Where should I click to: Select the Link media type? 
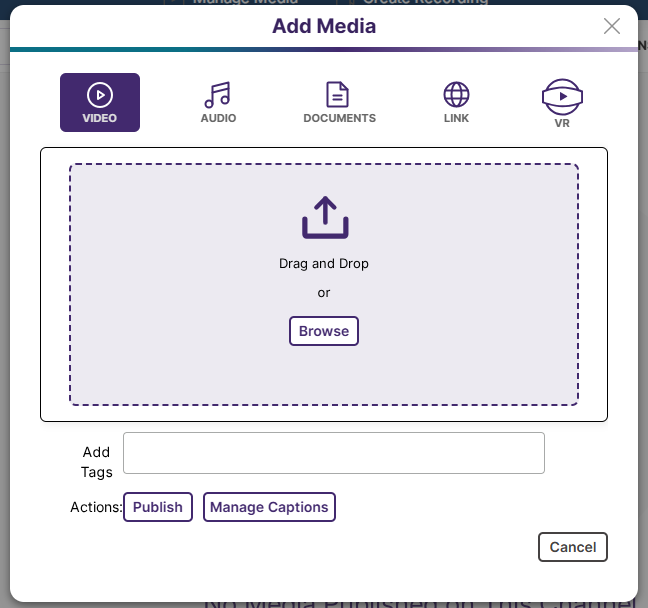[x=456, y=103]
